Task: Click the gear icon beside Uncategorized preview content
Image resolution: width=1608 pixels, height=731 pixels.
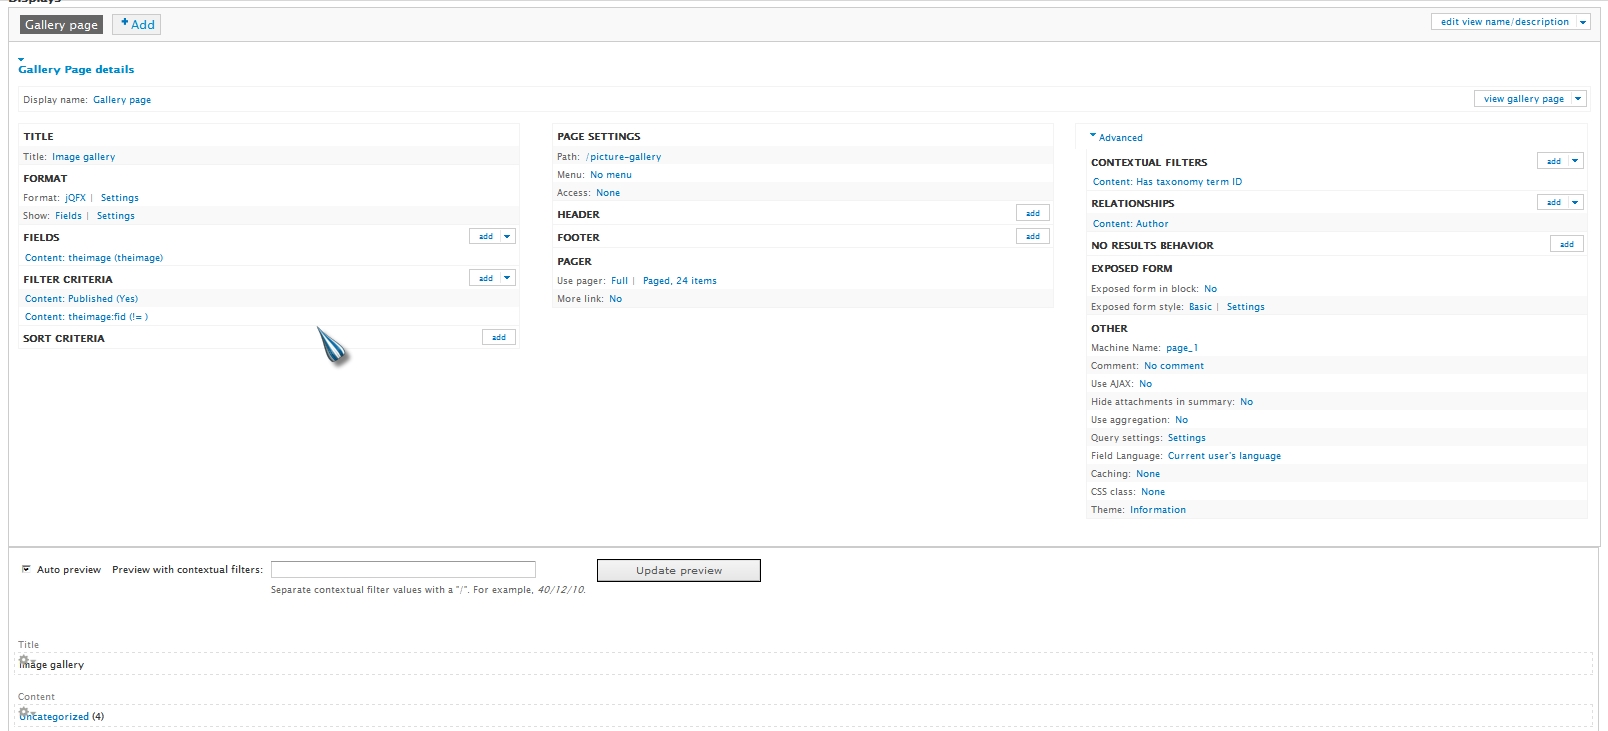Action: 24,712
